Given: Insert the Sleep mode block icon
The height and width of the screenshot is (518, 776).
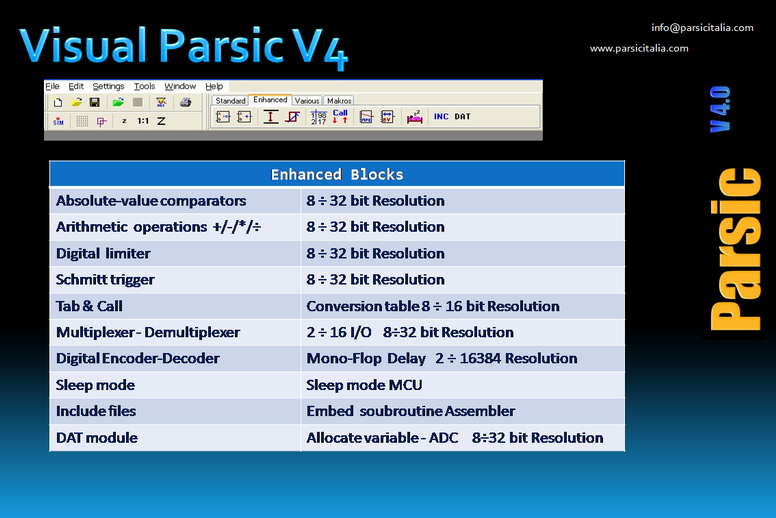Looking at the screenshot, I should coord(414,117).
